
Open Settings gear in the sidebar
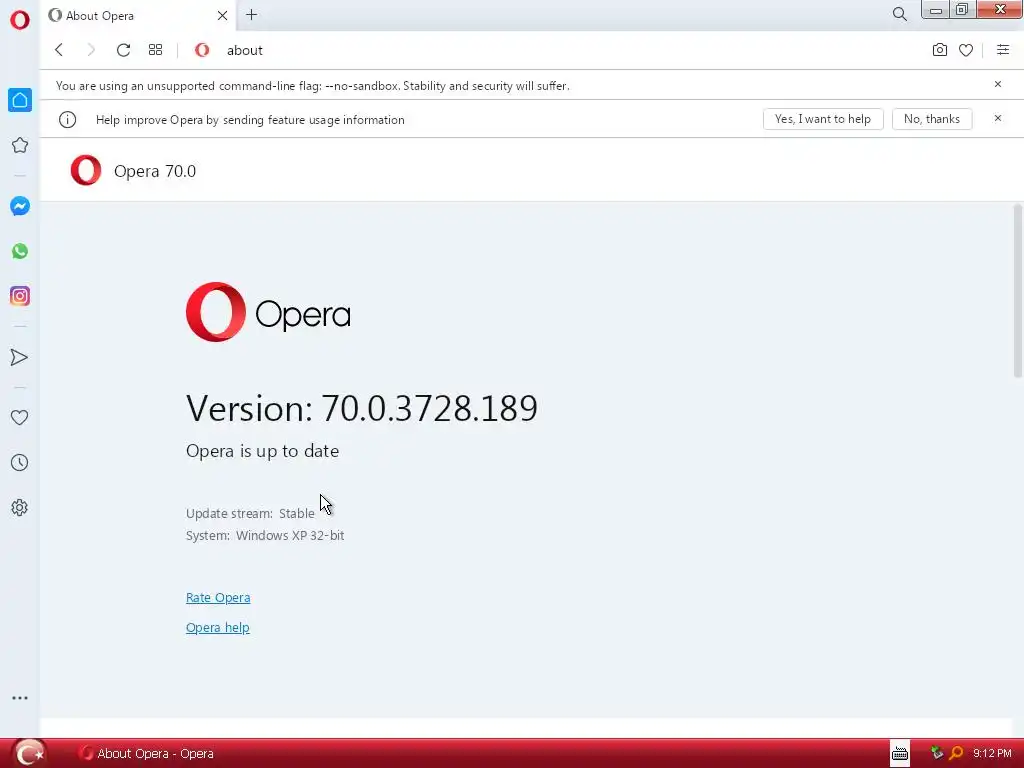coord(20,507)
